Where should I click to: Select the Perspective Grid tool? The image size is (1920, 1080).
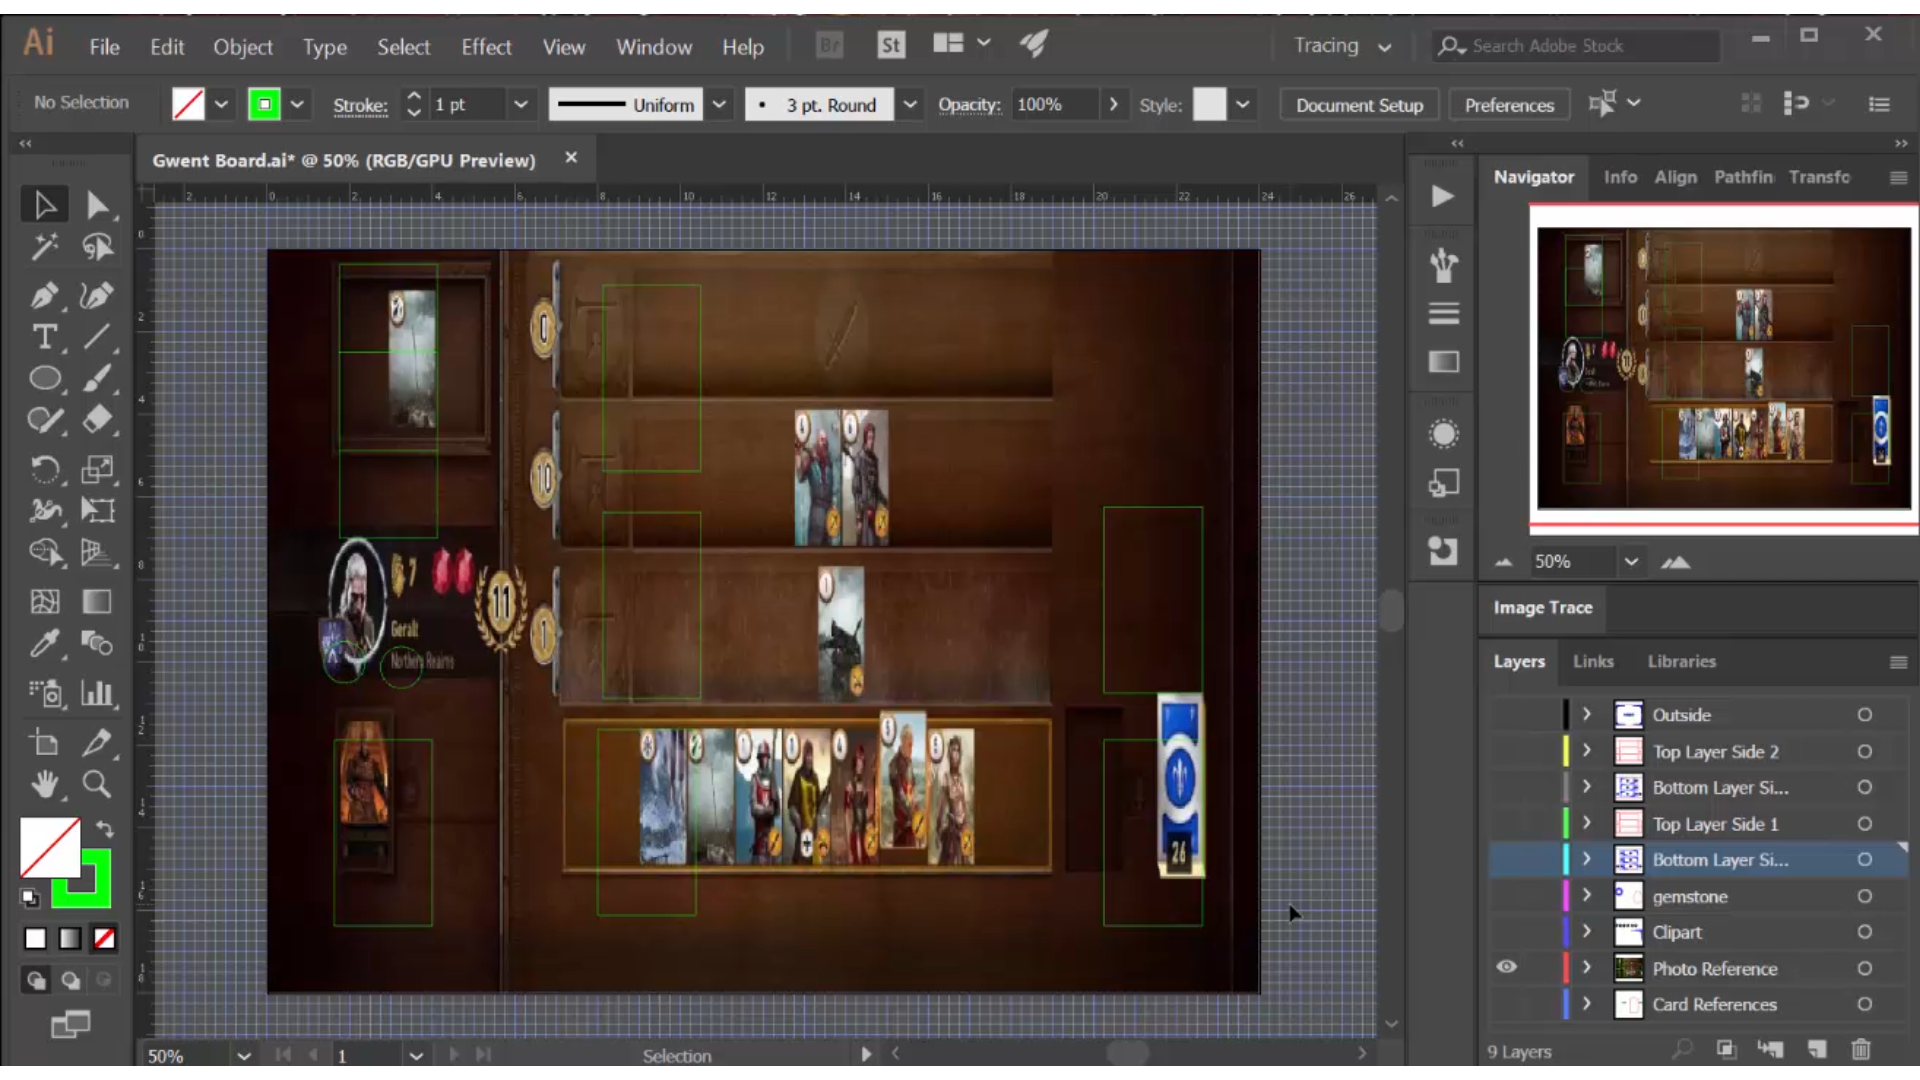(97, 552)
